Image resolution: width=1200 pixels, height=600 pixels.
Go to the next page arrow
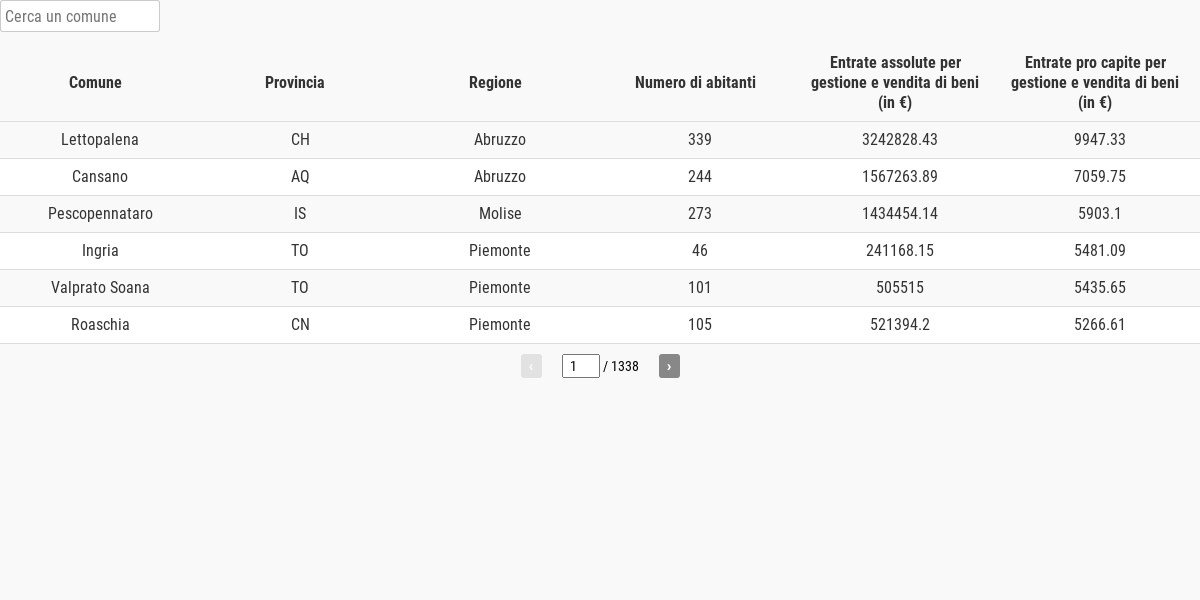point(669,366)
